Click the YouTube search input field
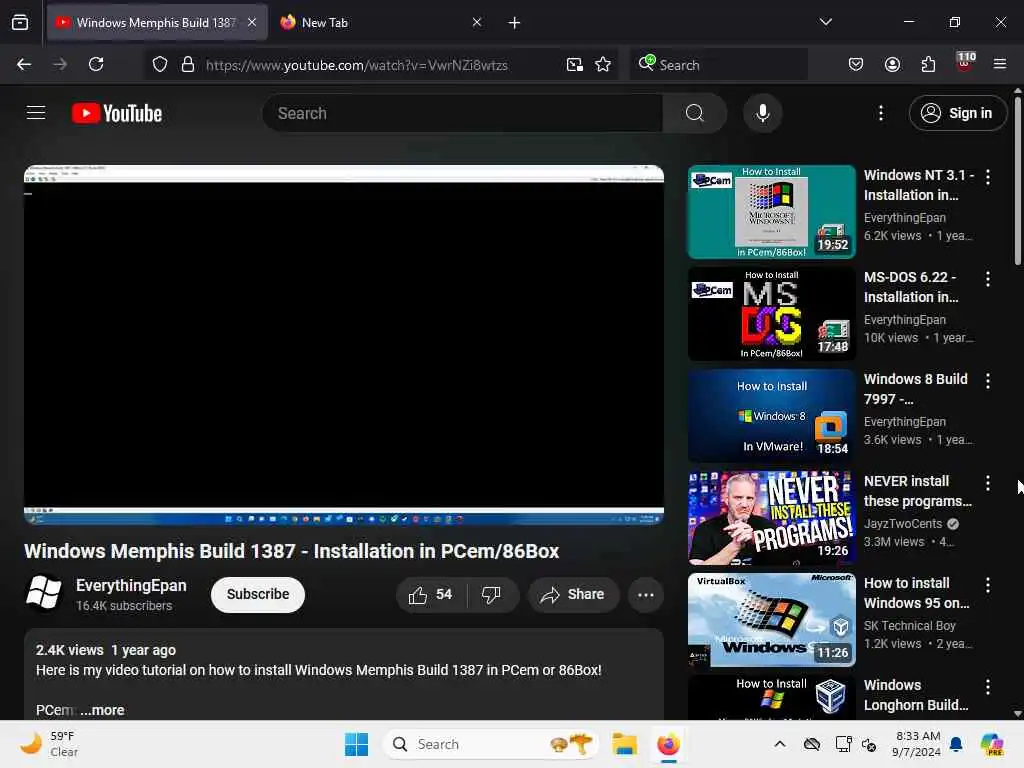Image resolution: width=1024 pixels, height=768 pixels. (463, 113)
